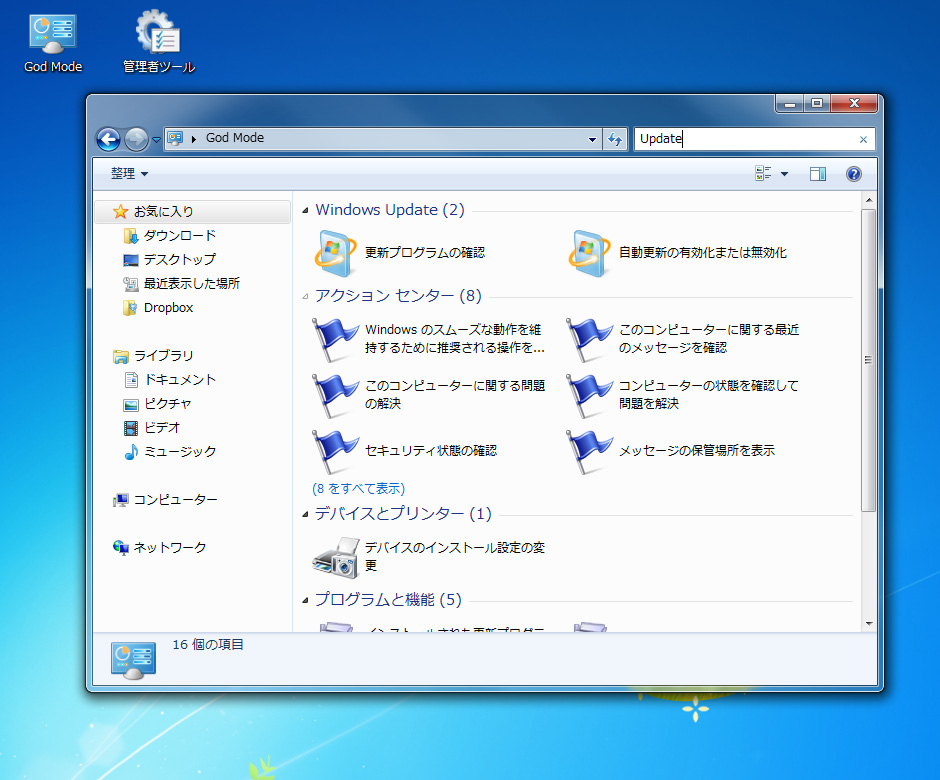Click the メッセージの保管場所を表示 flag icon

coord(589,451)
